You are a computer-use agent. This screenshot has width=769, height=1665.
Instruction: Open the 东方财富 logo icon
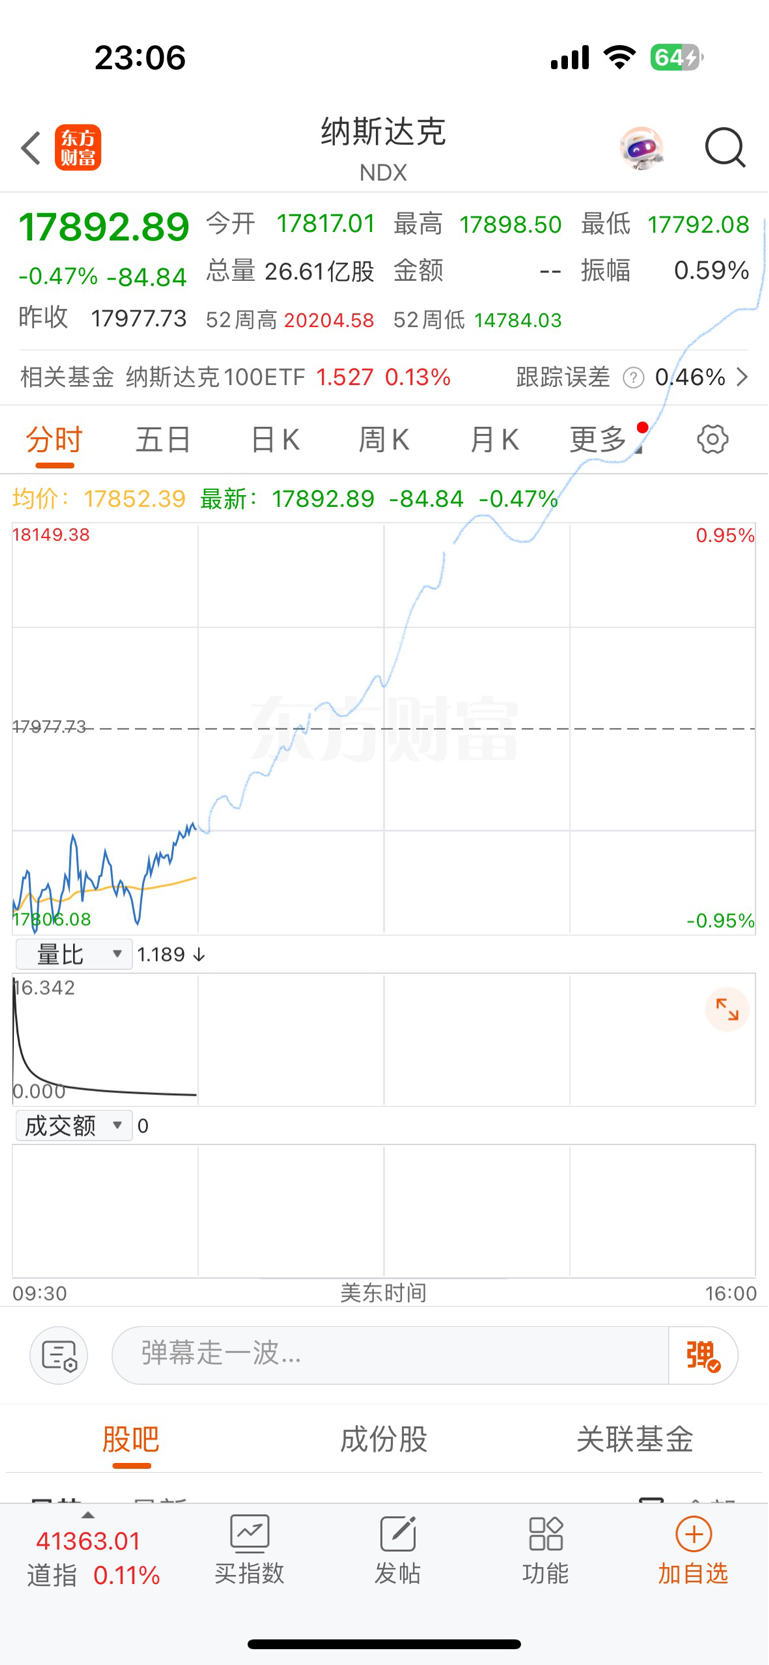[78, 148]
